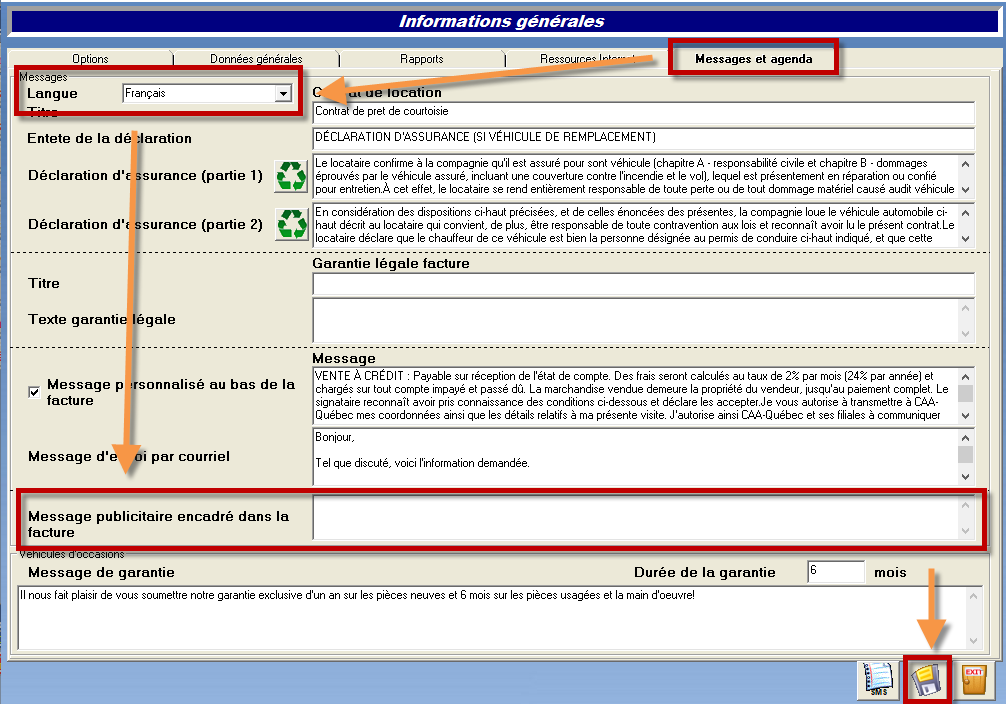
Task: Click scroll-down arrow of Déclaration partie 1 box
Action: (966, 189)
